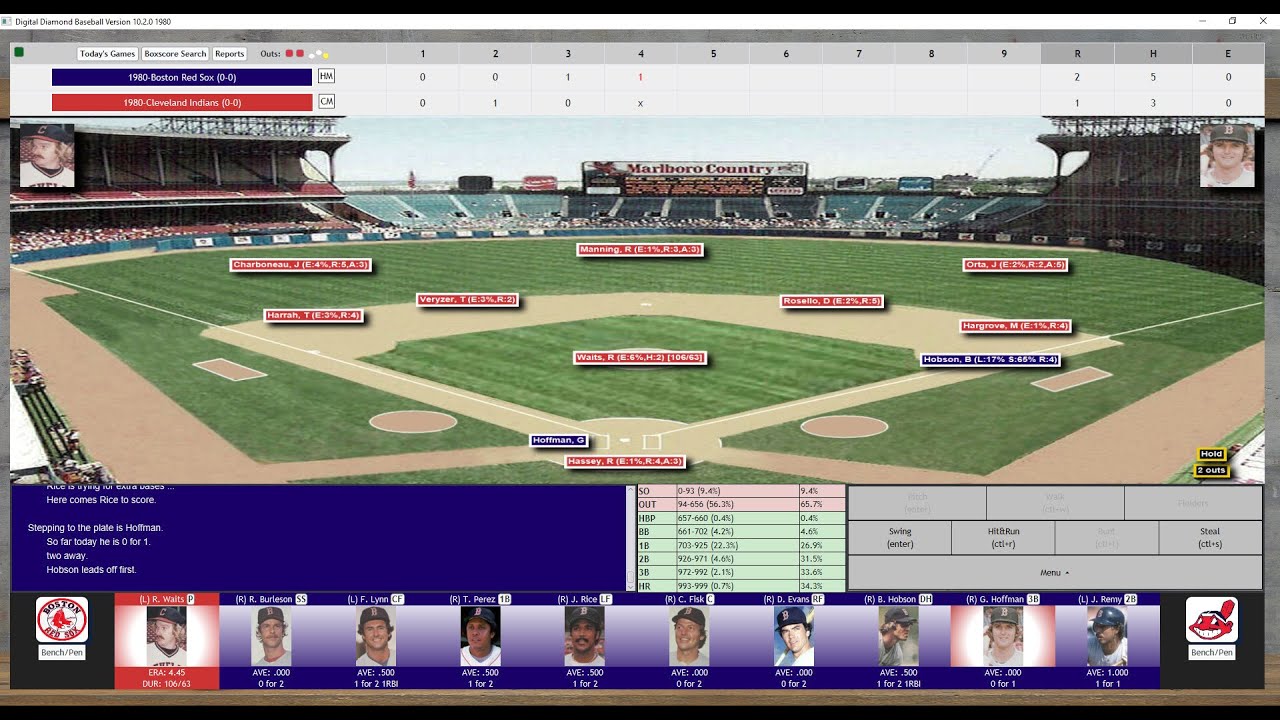
Task: Click play-by-play log scrollbar
Action: (x=630, y=538)
